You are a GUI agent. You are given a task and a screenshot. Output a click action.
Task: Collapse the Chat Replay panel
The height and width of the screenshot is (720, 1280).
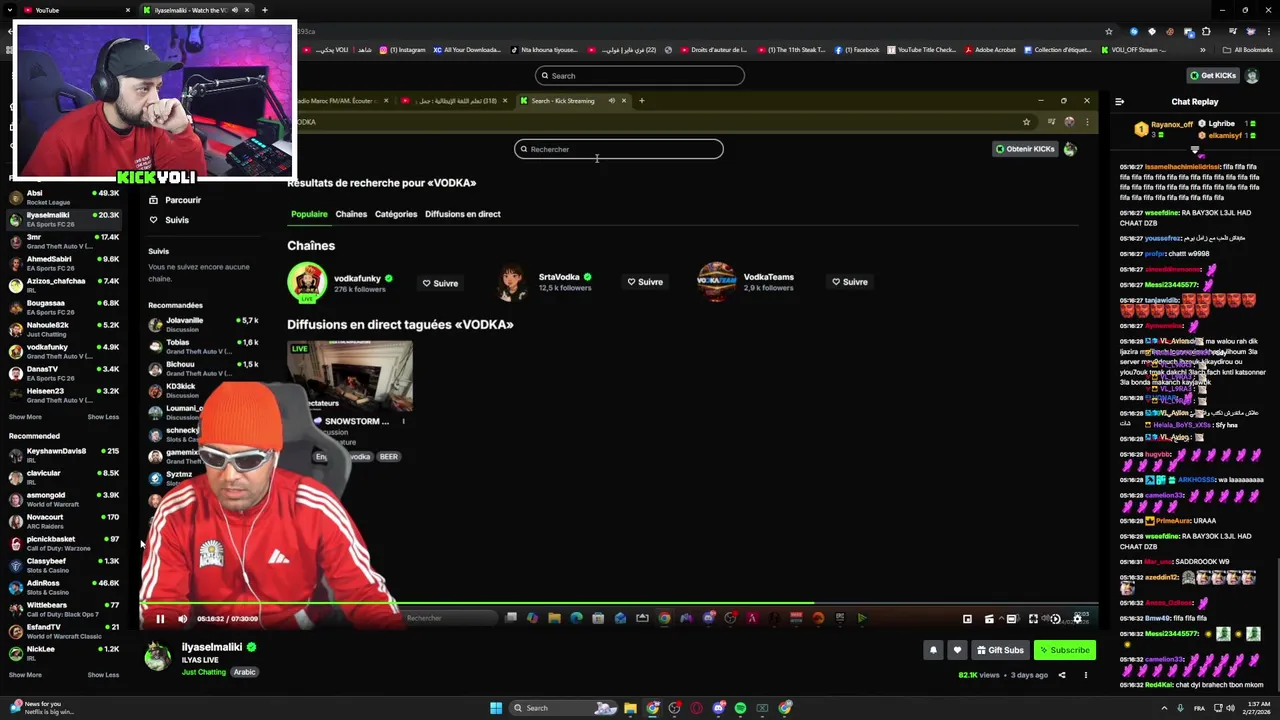(1119, 101)
